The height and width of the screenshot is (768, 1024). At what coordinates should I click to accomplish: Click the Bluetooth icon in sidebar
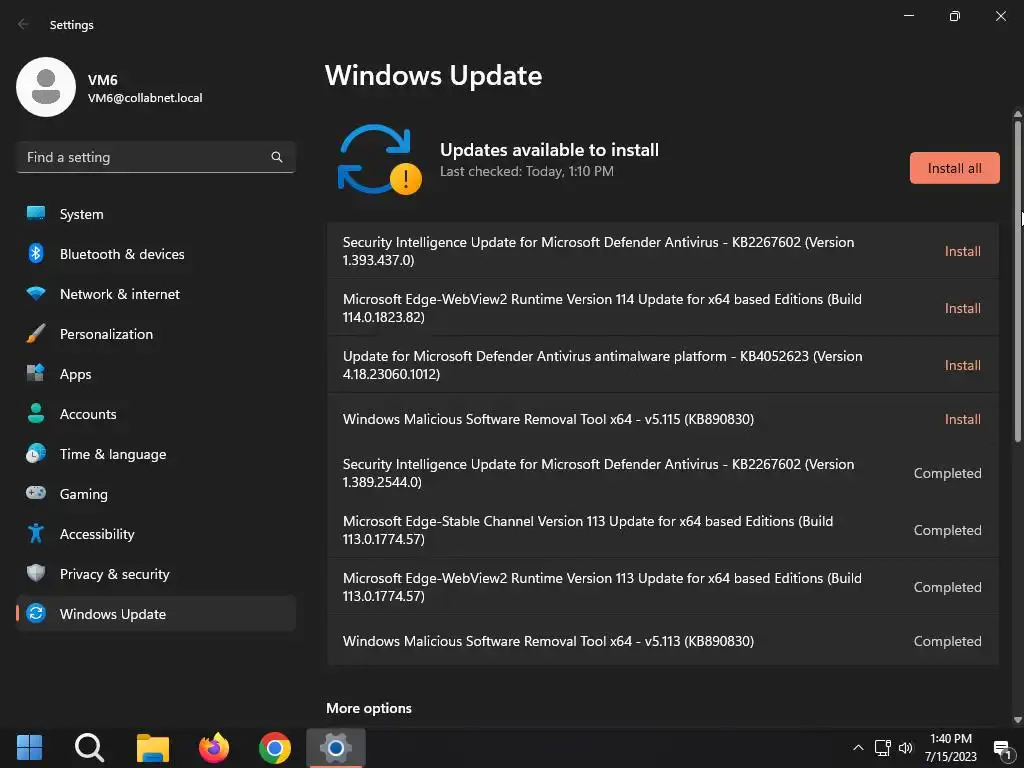coord(36,253)
